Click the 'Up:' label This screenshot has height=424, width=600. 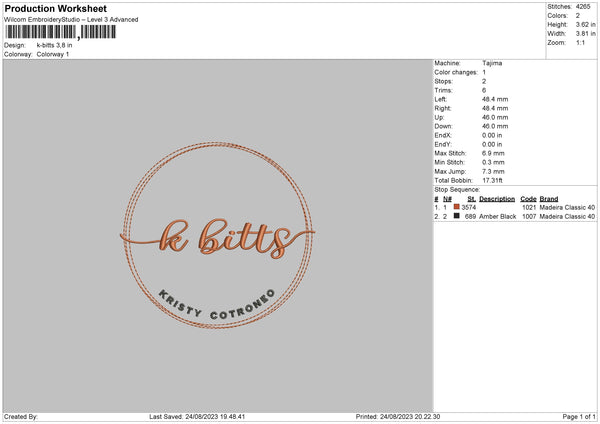(439, 117)
